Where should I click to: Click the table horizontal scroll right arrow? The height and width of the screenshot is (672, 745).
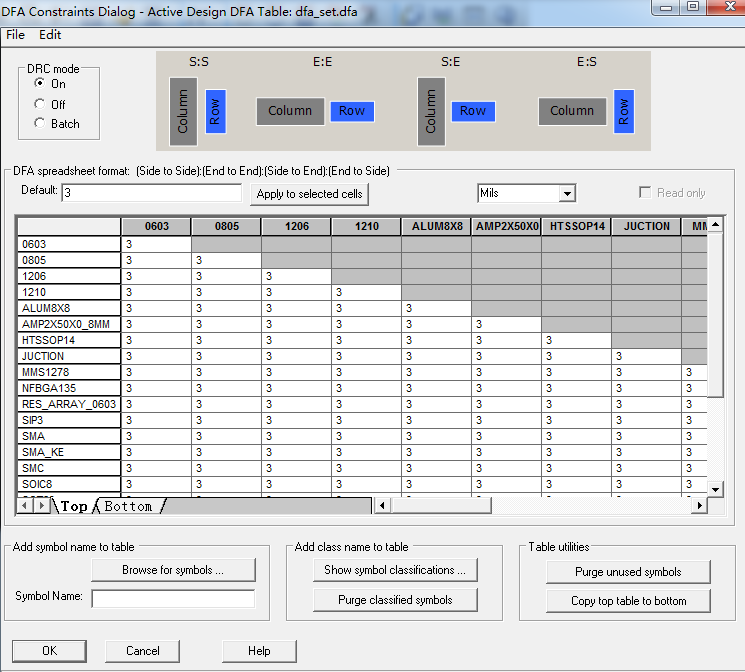tap(700, 506)
